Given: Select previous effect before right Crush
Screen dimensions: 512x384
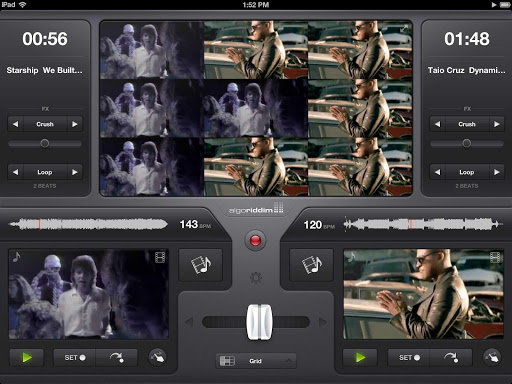Looking at the screenshot, I should tap(437, 124).
